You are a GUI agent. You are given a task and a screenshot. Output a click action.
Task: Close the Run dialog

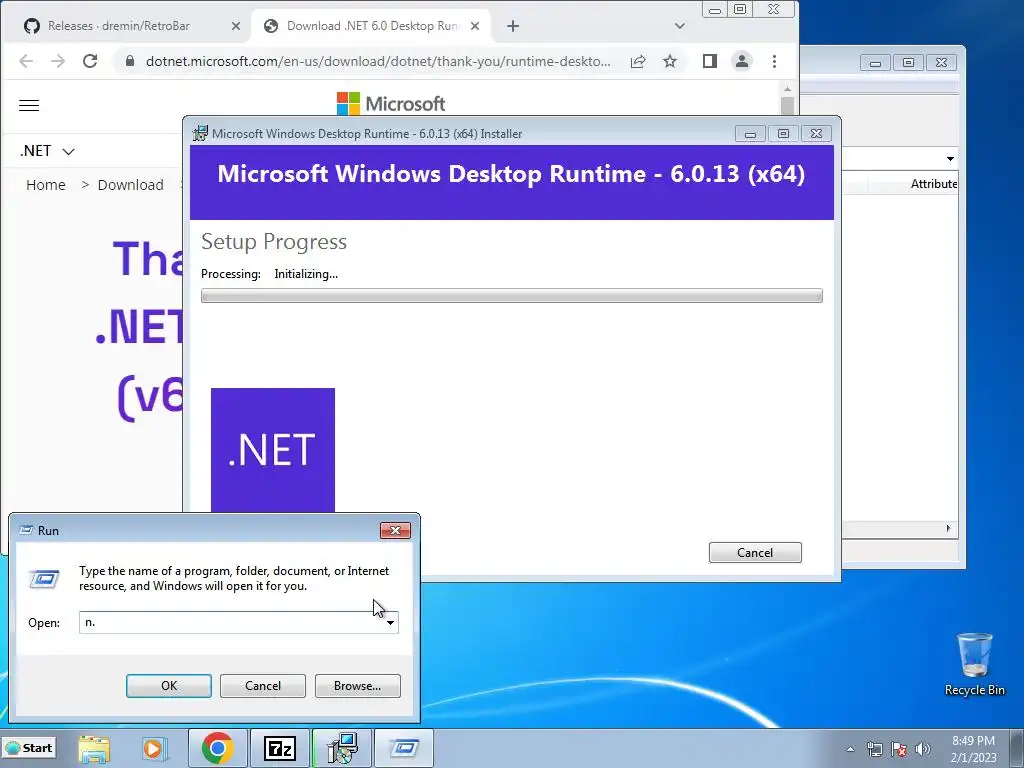(395, 530)
